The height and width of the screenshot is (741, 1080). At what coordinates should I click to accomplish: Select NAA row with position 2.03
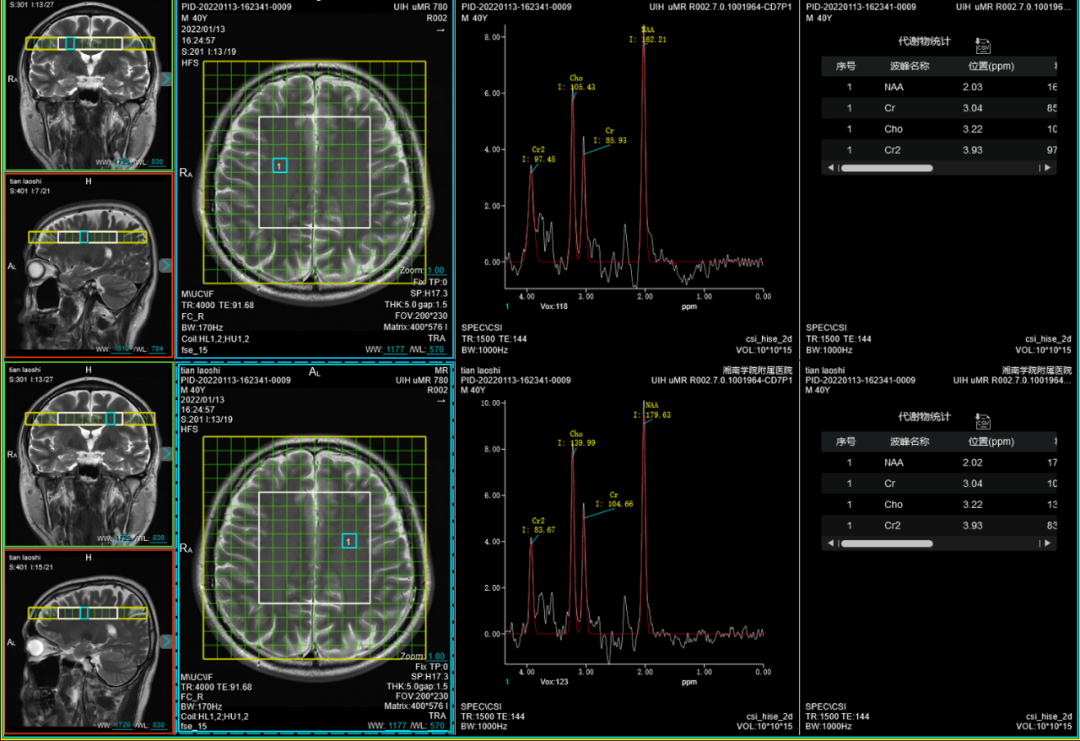(939, 87)
